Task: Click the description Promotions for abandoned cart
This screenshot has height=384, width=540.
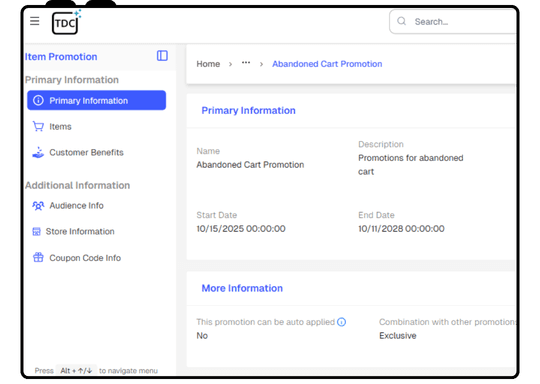Action: [411, 165]
